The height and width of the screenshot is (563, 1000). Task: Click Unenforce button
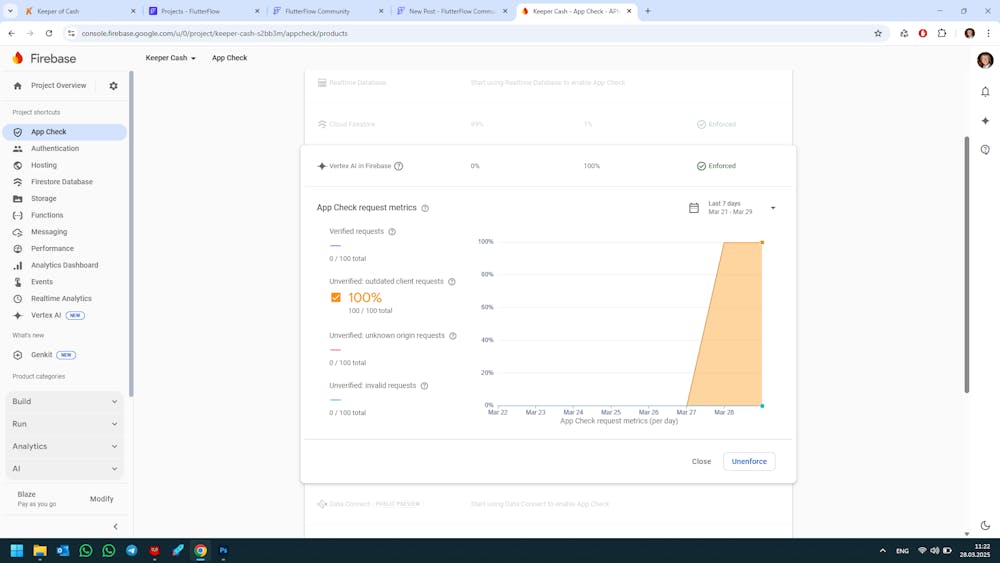[749, 462]
